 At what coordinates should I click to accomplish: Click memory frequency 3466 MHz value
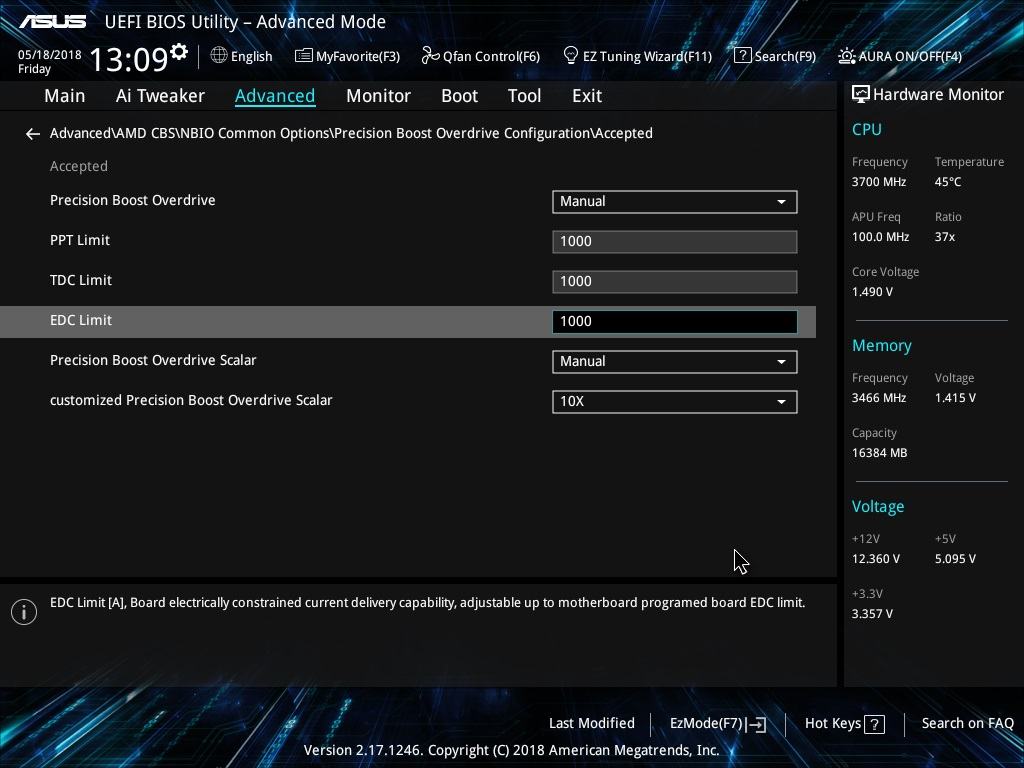pos(878,398)
